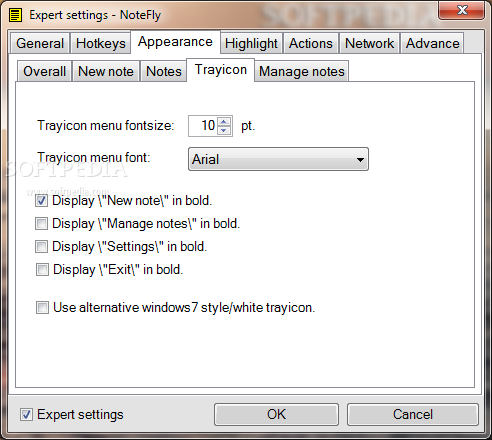
Task: Select the Trayicon sub-tab
Action: tap(221, 70)
